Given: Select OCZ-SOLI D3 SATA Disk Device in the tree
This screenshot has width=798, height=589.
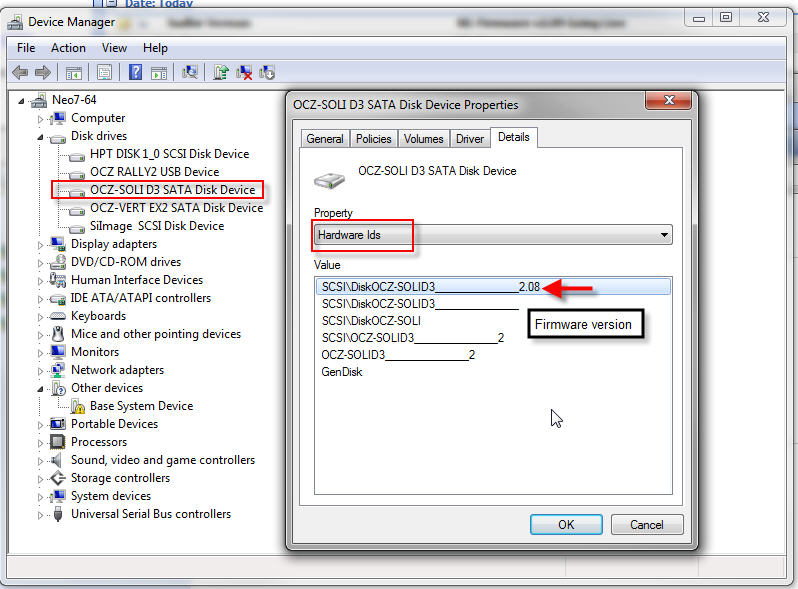Looking at the screenshot, I should coord(173,190).
